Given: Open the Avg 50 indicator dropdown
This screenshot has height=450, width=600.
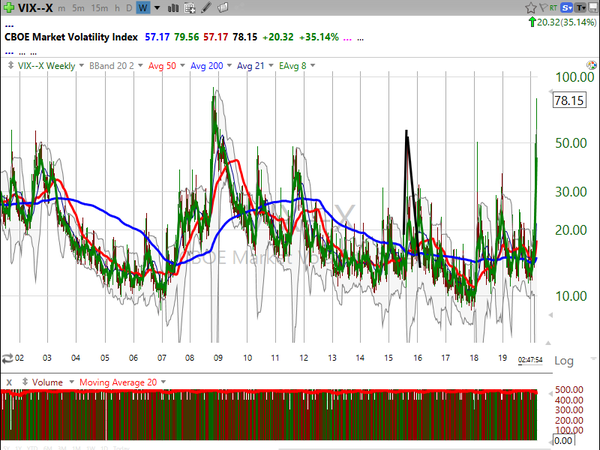Looking at the screenshot, I should point(182,66).
